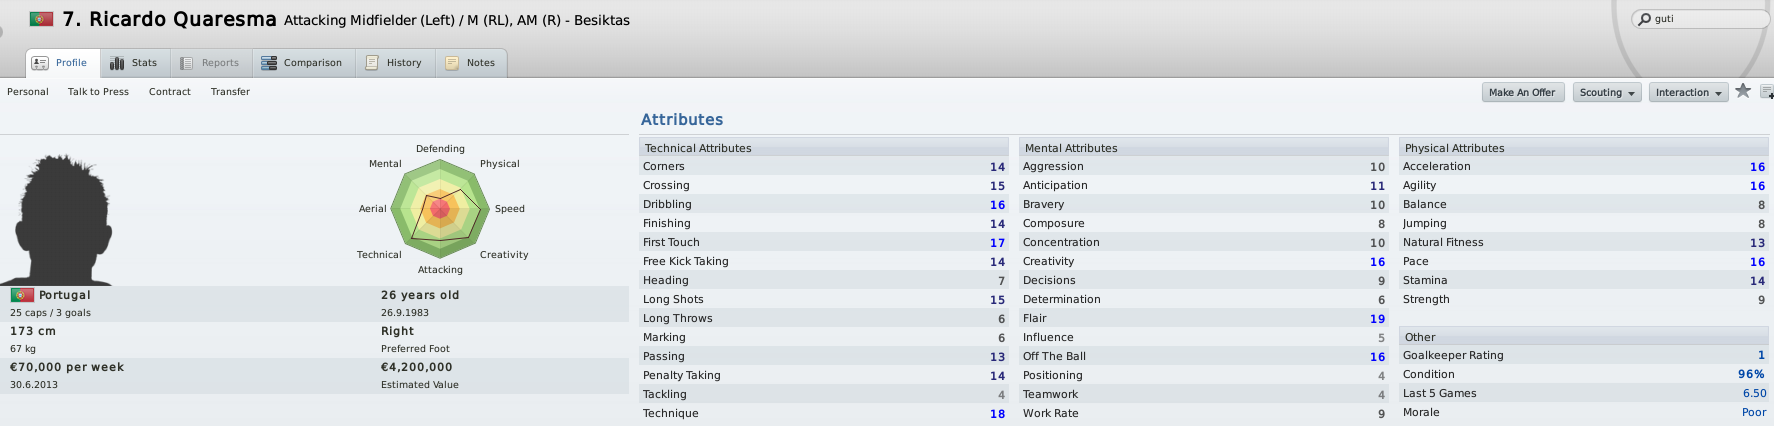Select the Contract submenu item
Image resolution: width=1775 pixels, height=426 pixels.
click(170, 92)
